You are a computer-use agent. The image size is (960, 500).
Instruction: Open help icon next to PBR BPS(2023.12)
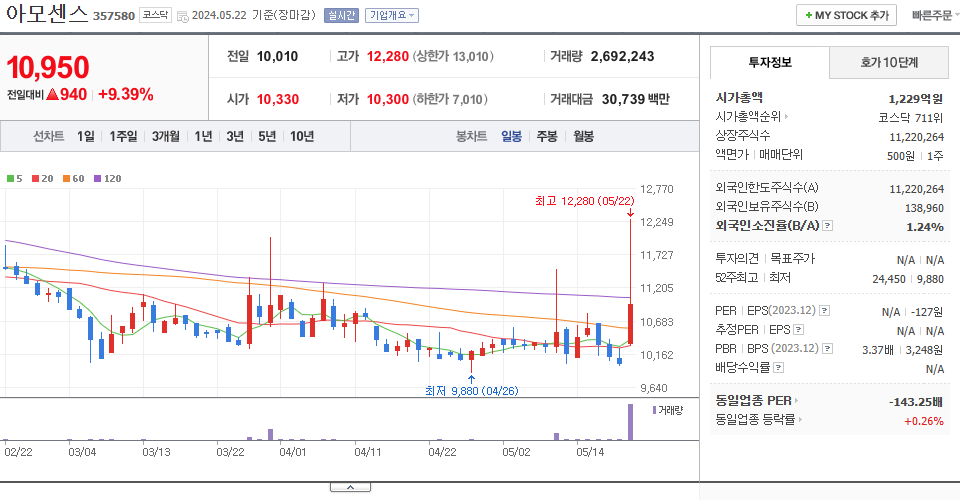tap(828, 349)
